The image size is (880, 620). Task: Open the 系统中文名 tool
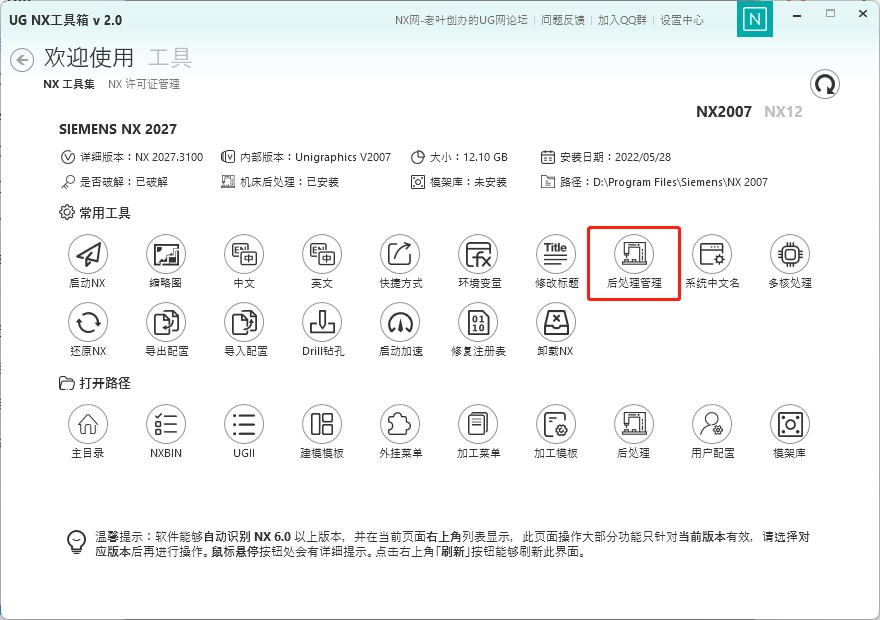point(712,255)
